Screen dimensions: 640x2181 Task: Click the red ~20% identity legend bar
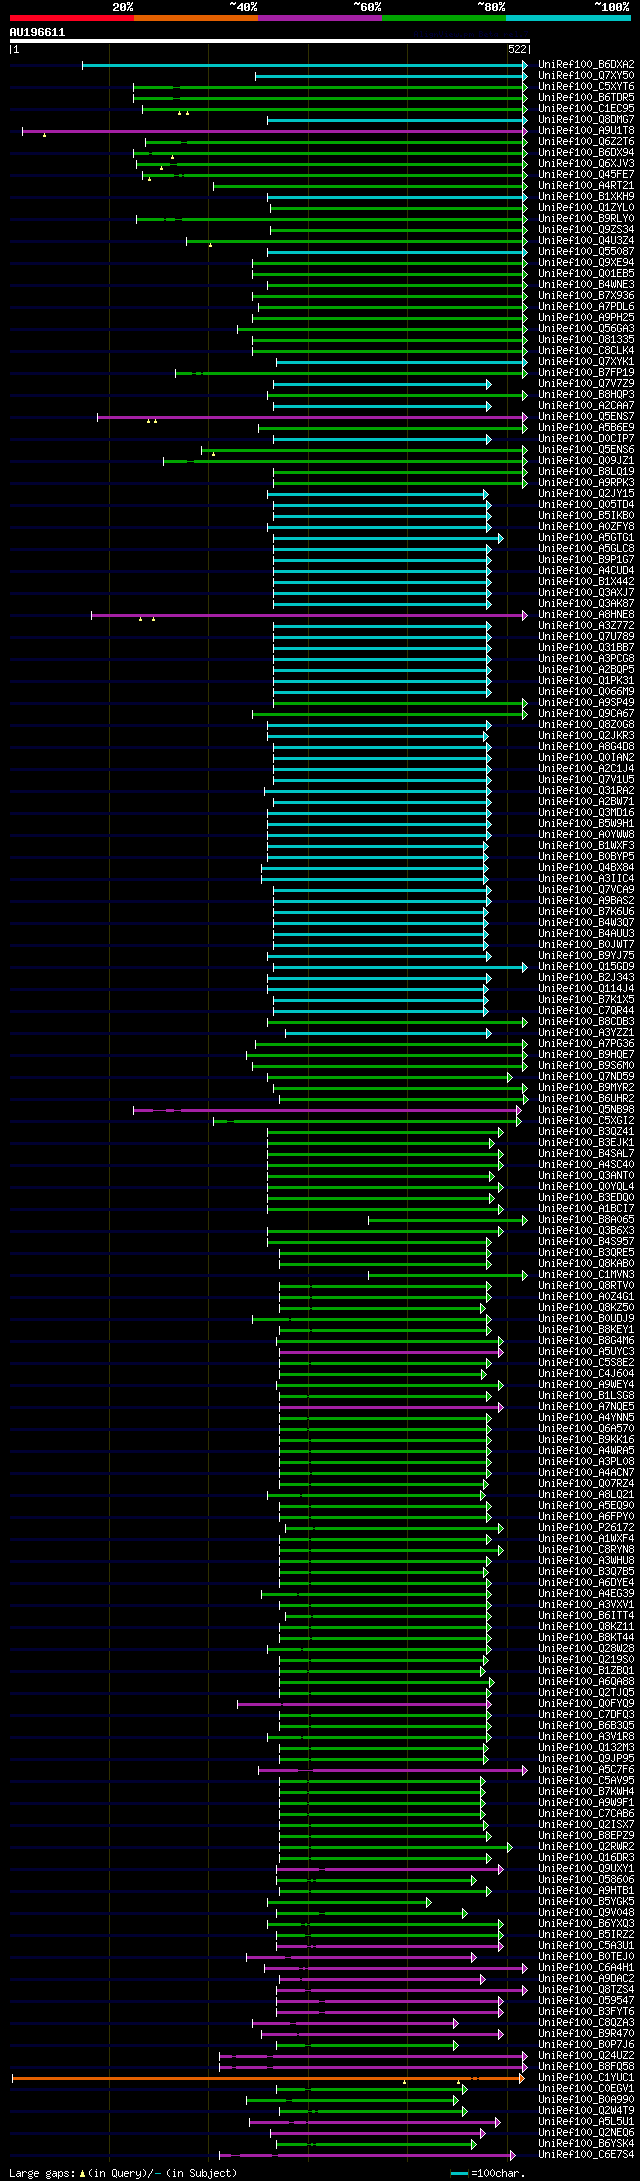tap(72, 18)
